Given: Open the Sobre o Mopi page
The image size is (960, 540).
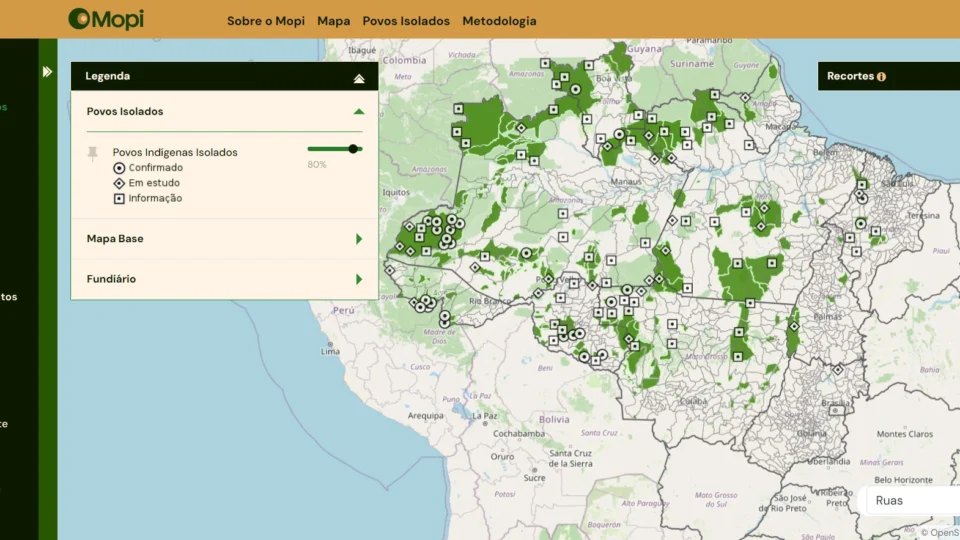Looking at the screenshot, I should [x=265, y=21].
